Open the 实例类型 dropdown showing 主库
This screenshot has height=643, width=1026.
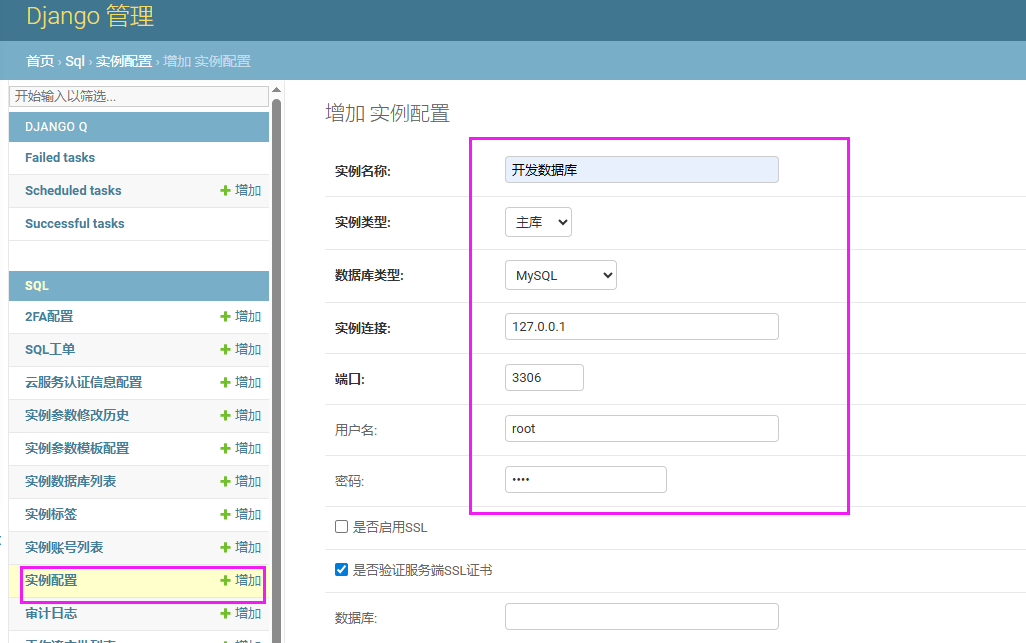[539, 222]
